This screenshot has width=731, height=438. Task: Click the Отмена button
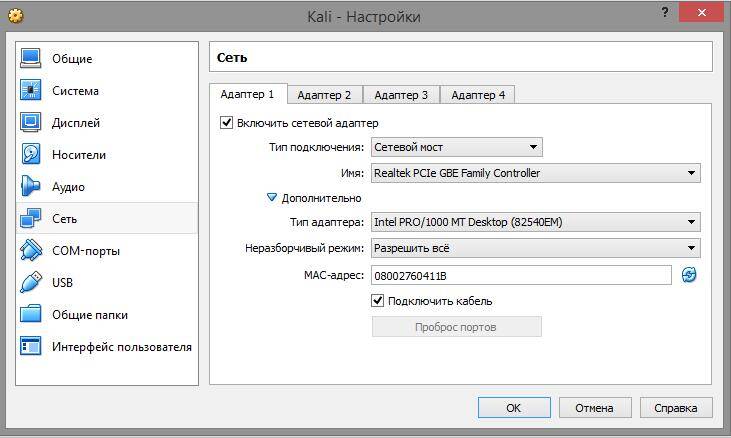coord(595,408)
